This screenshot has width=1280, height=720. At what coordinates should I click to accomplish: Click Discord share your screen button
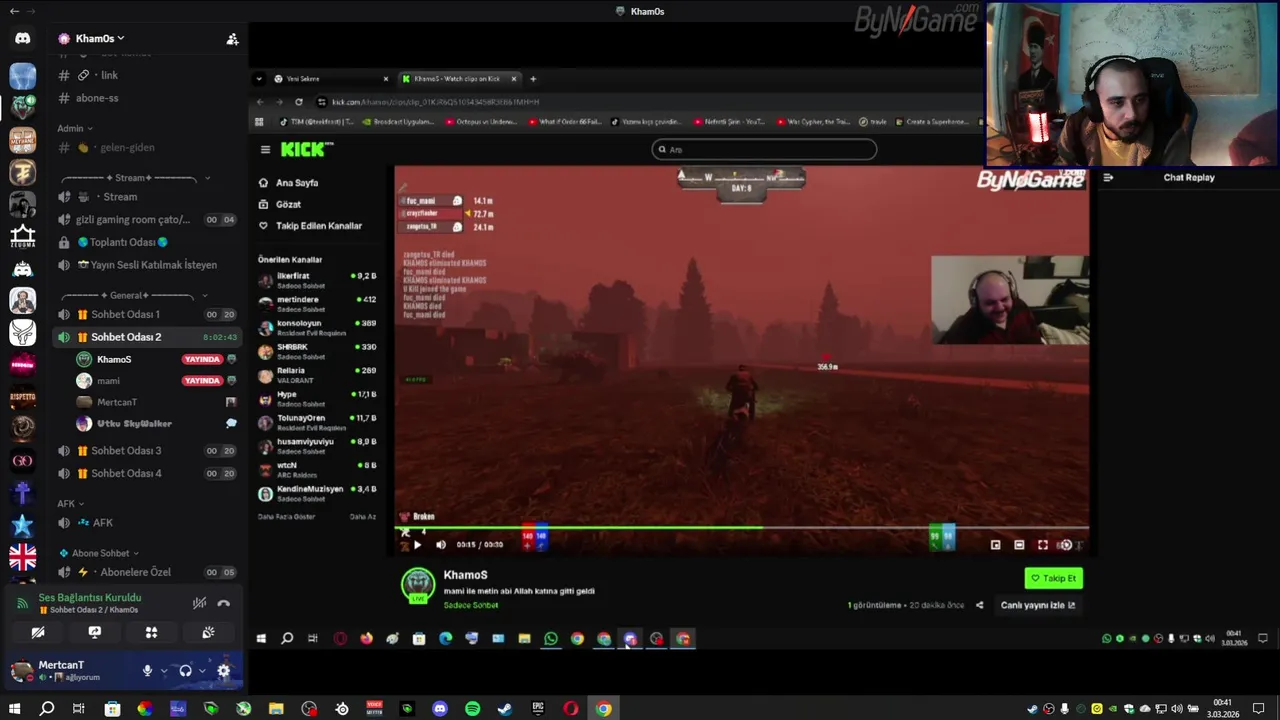click(x=95, y=632)
